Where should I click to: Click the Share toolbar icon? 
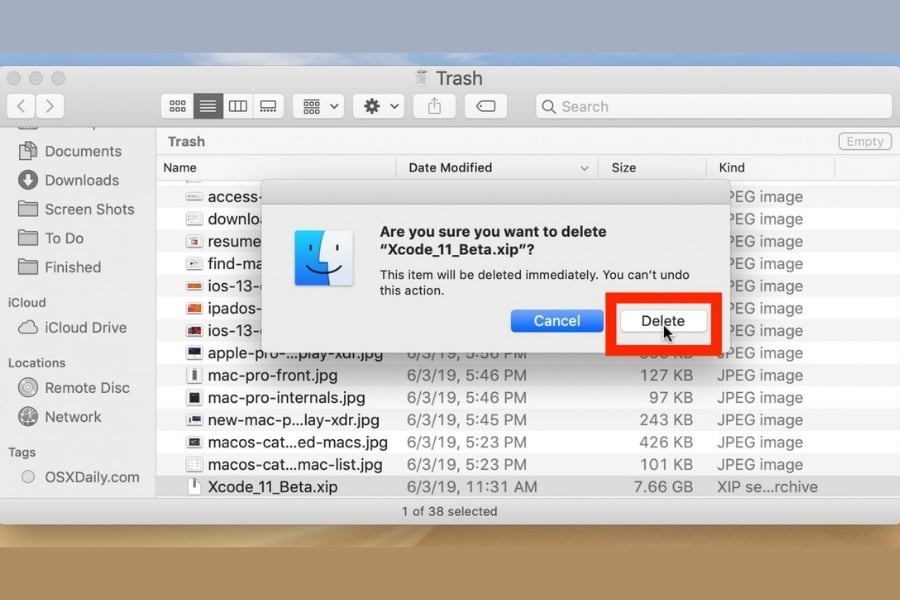pos(434,106)
